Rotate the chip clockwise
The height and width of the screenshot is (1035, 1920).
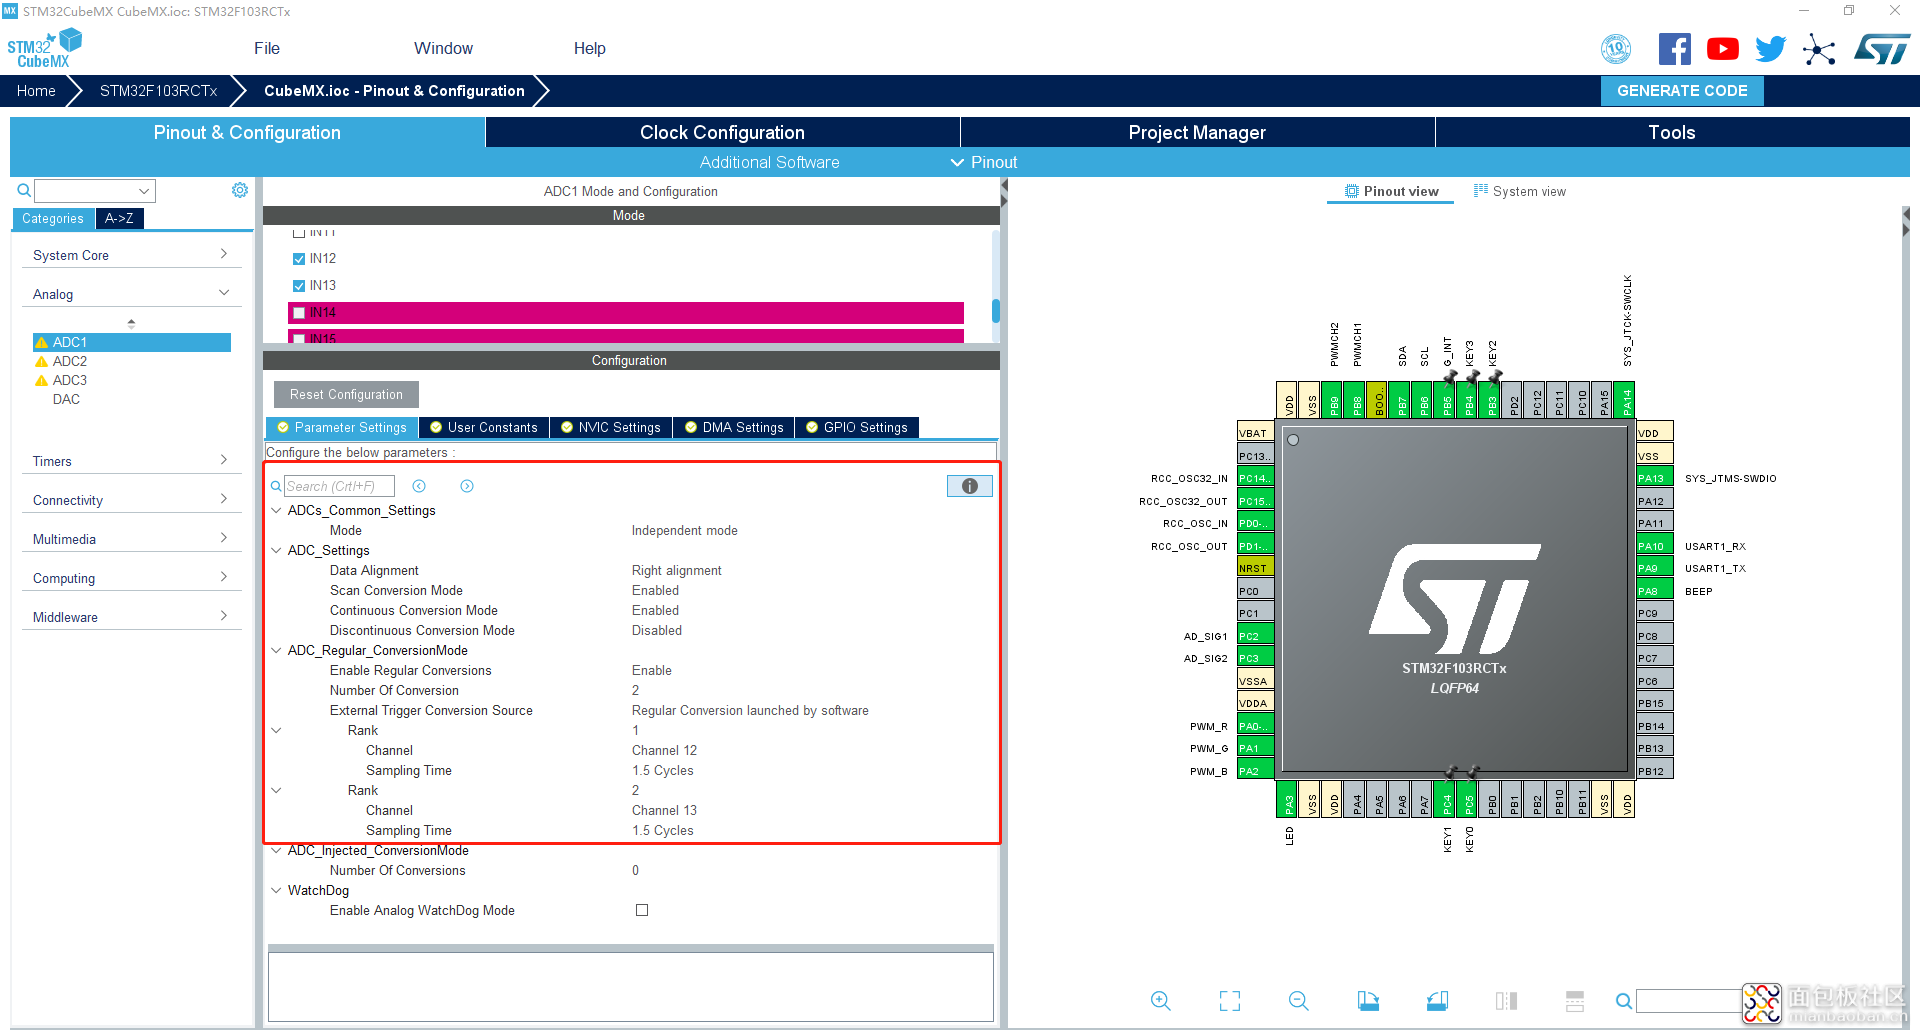(x=1368, y=1000)
